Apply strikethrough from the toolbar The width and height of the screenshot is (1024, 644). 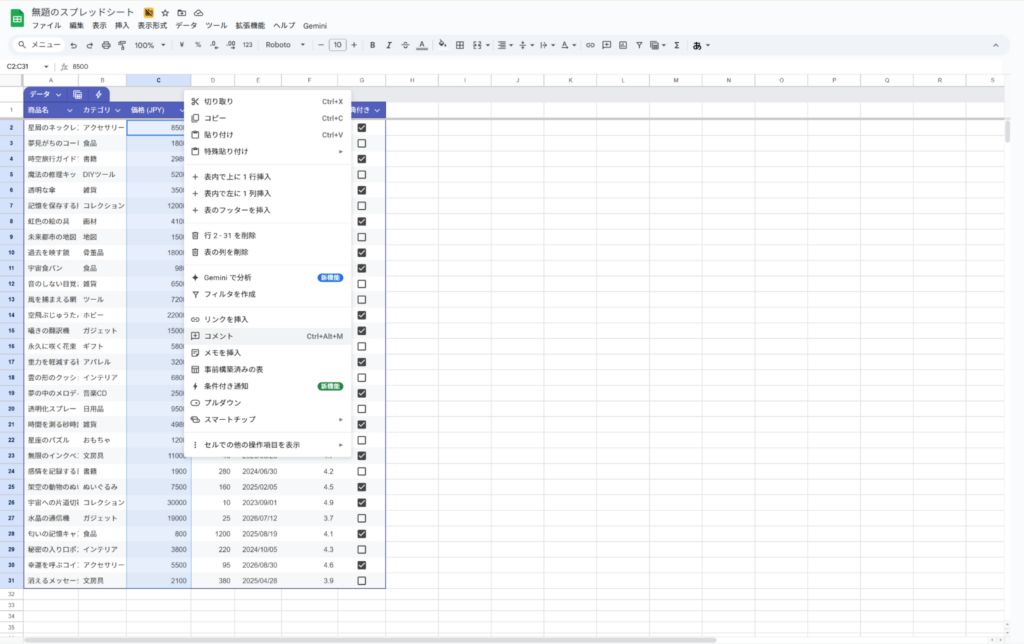click(407, 45)
